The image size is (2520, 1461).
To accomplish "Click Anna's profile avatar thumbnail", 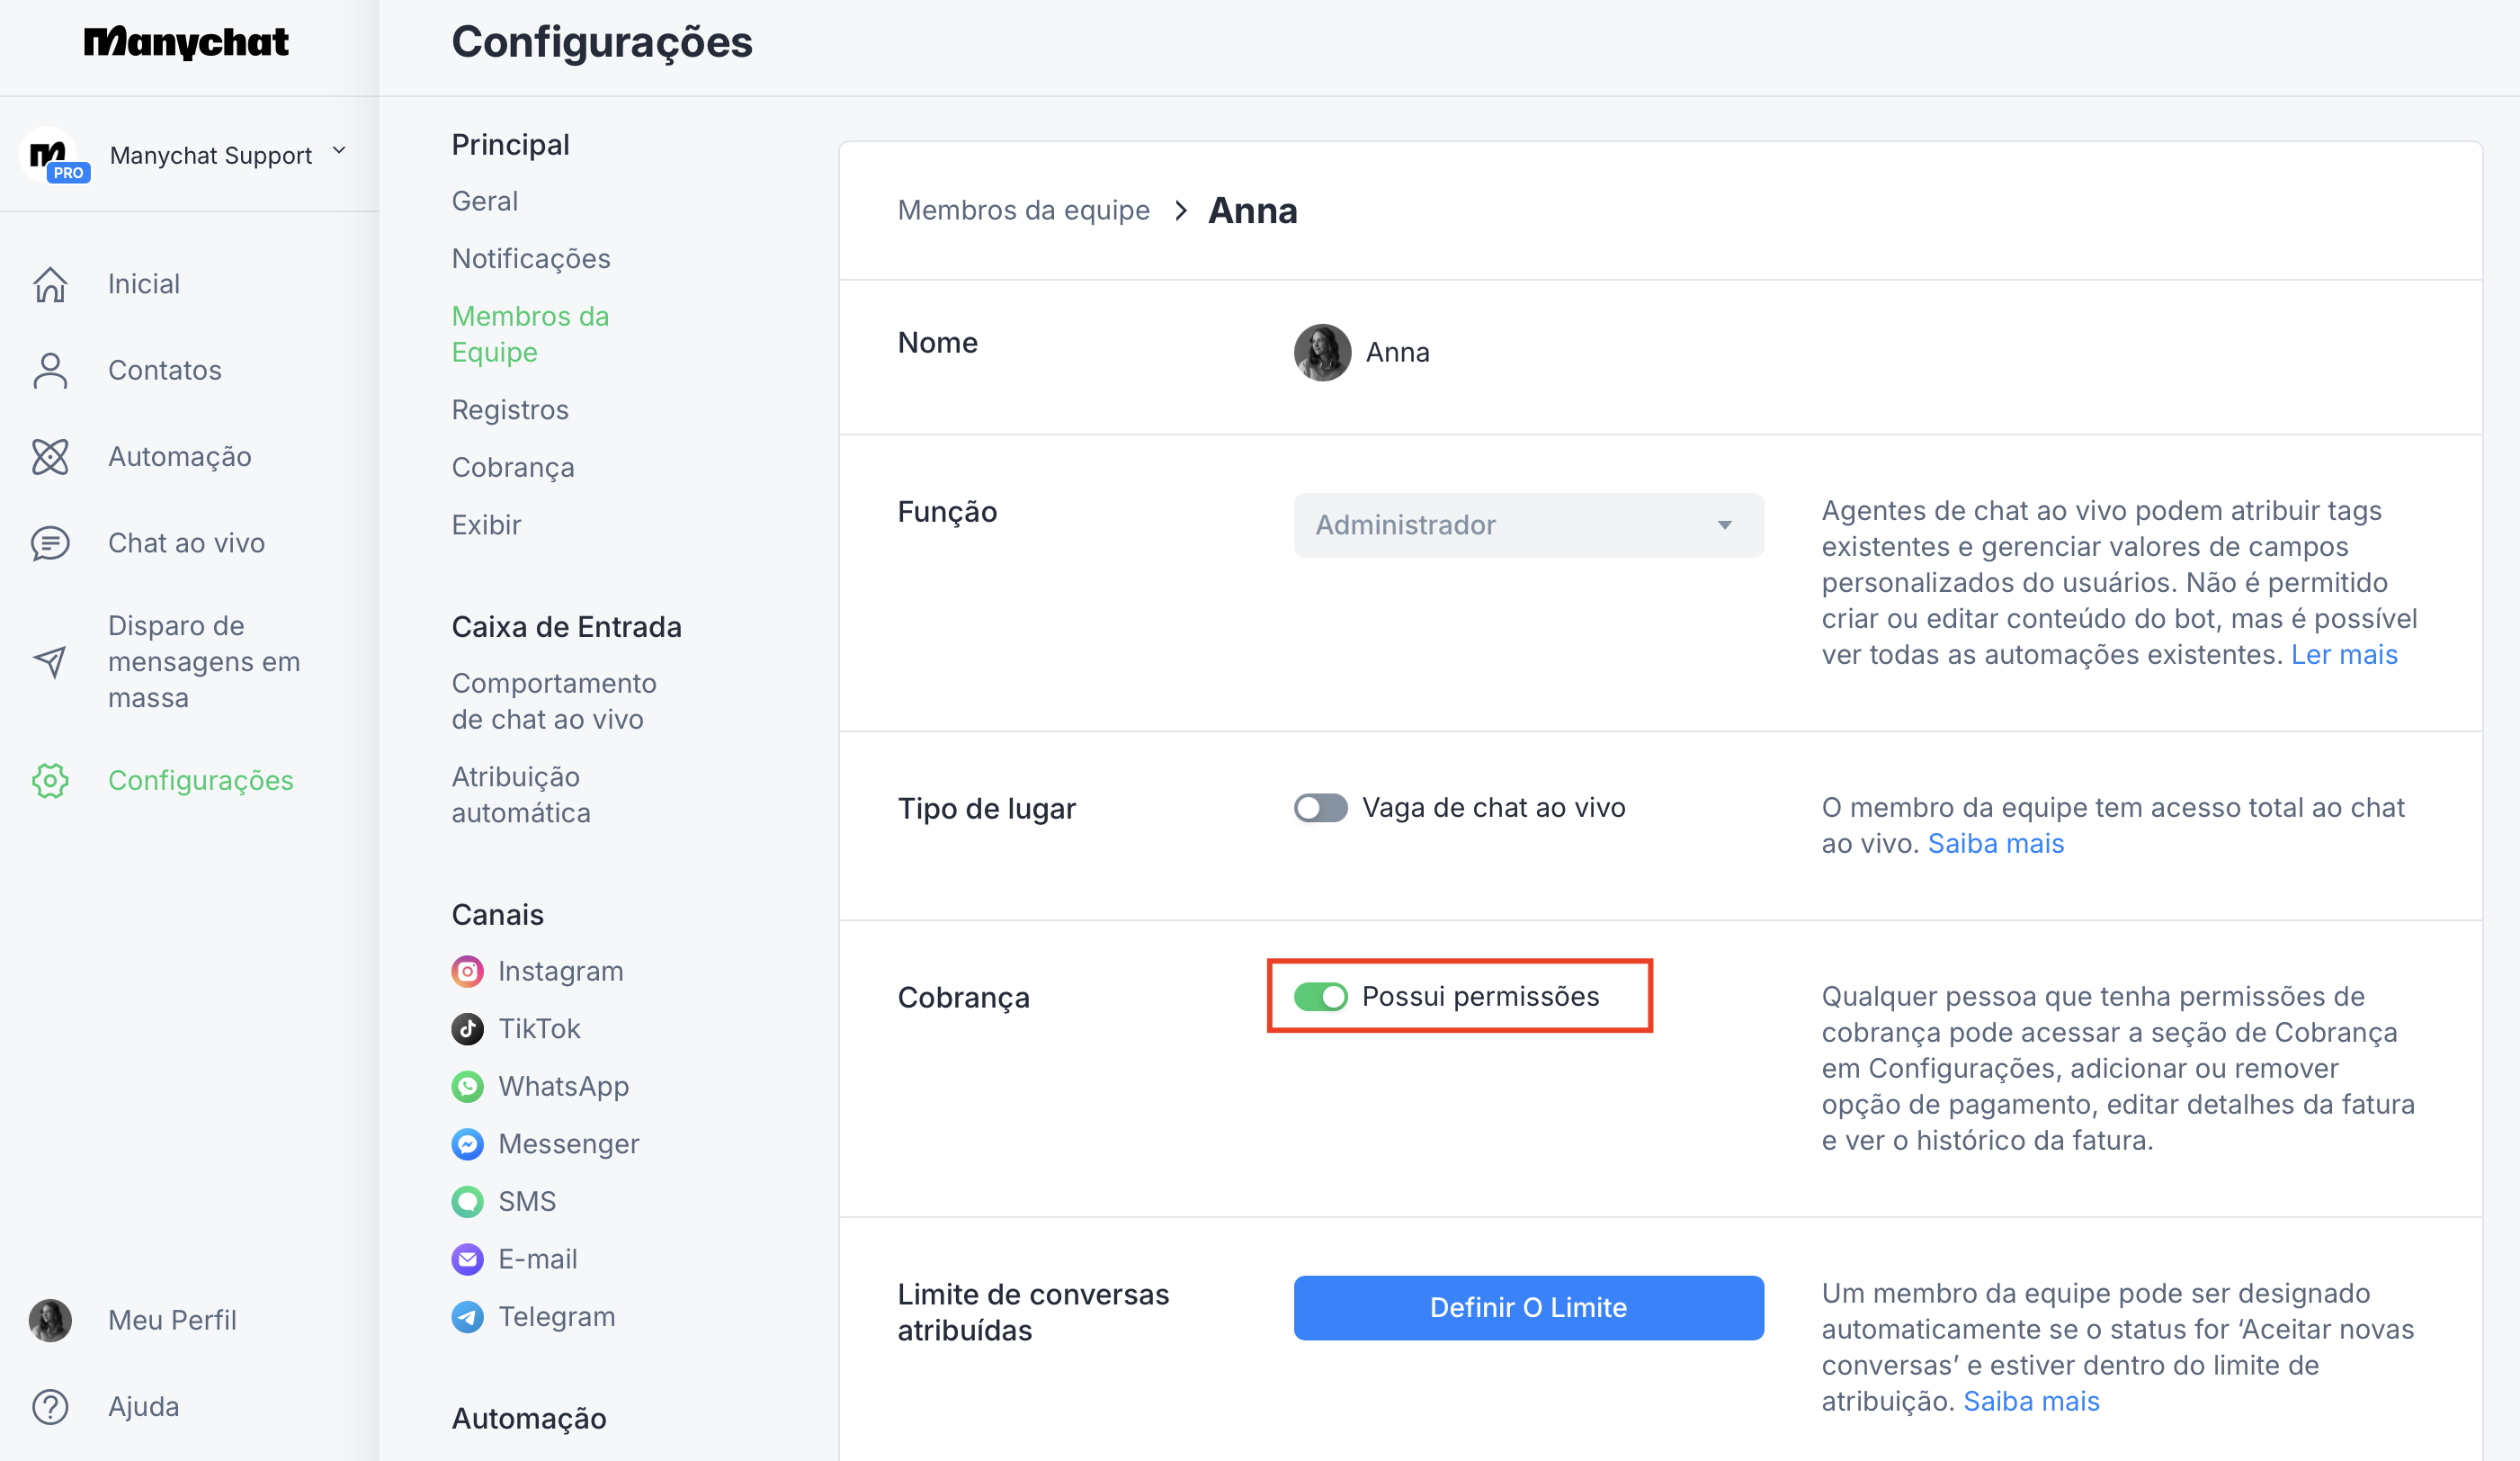I will [x=1322, y=353].
